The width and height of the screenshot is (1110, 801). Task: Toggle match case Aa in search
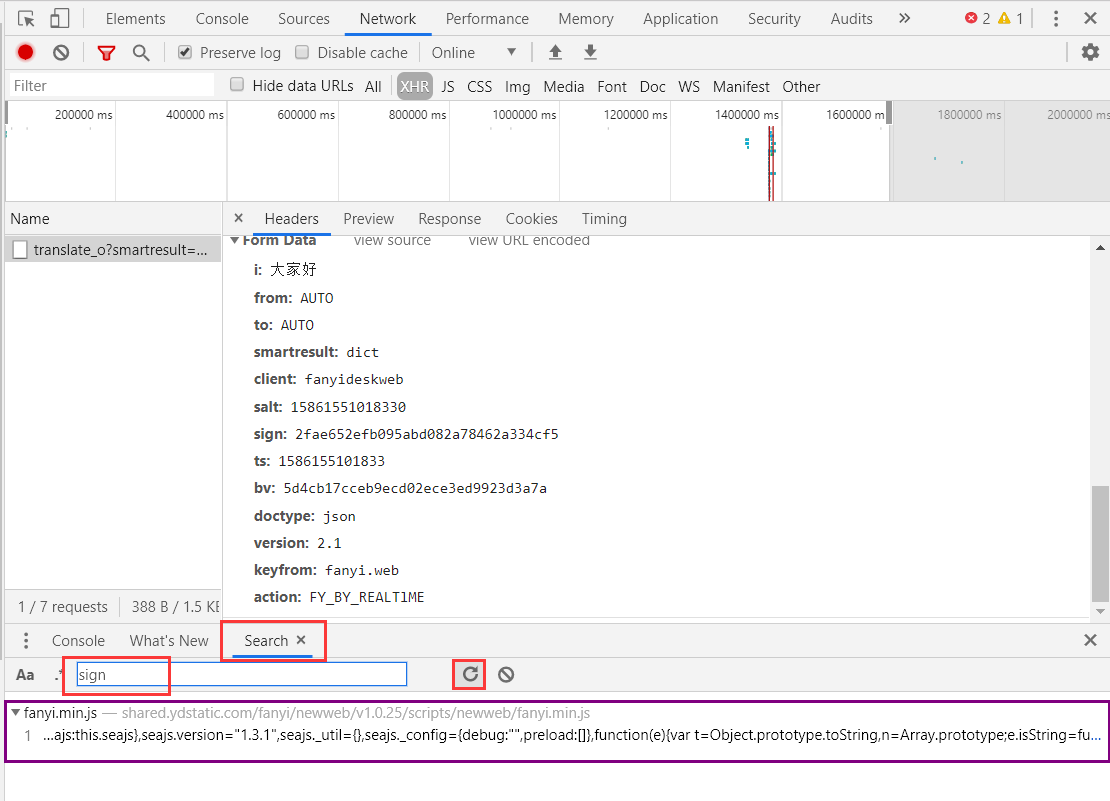pos(25,675)
